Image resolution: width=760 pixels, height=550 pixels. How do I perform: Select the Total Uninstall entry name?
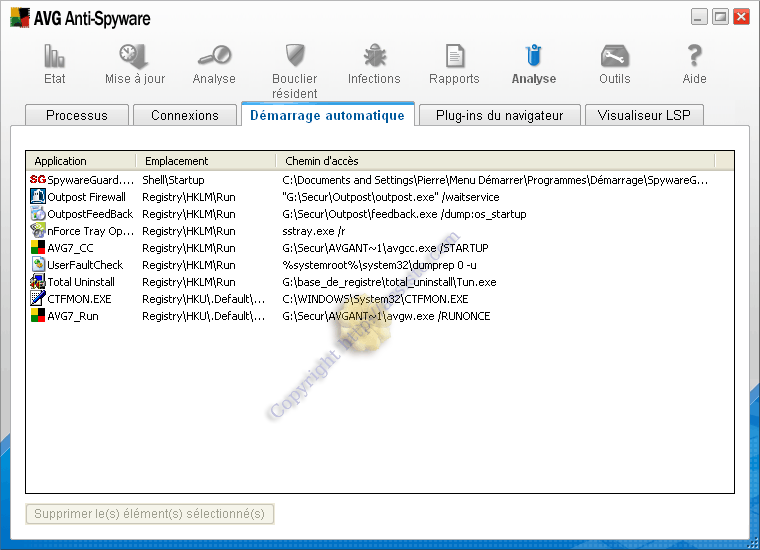[81, 282]
